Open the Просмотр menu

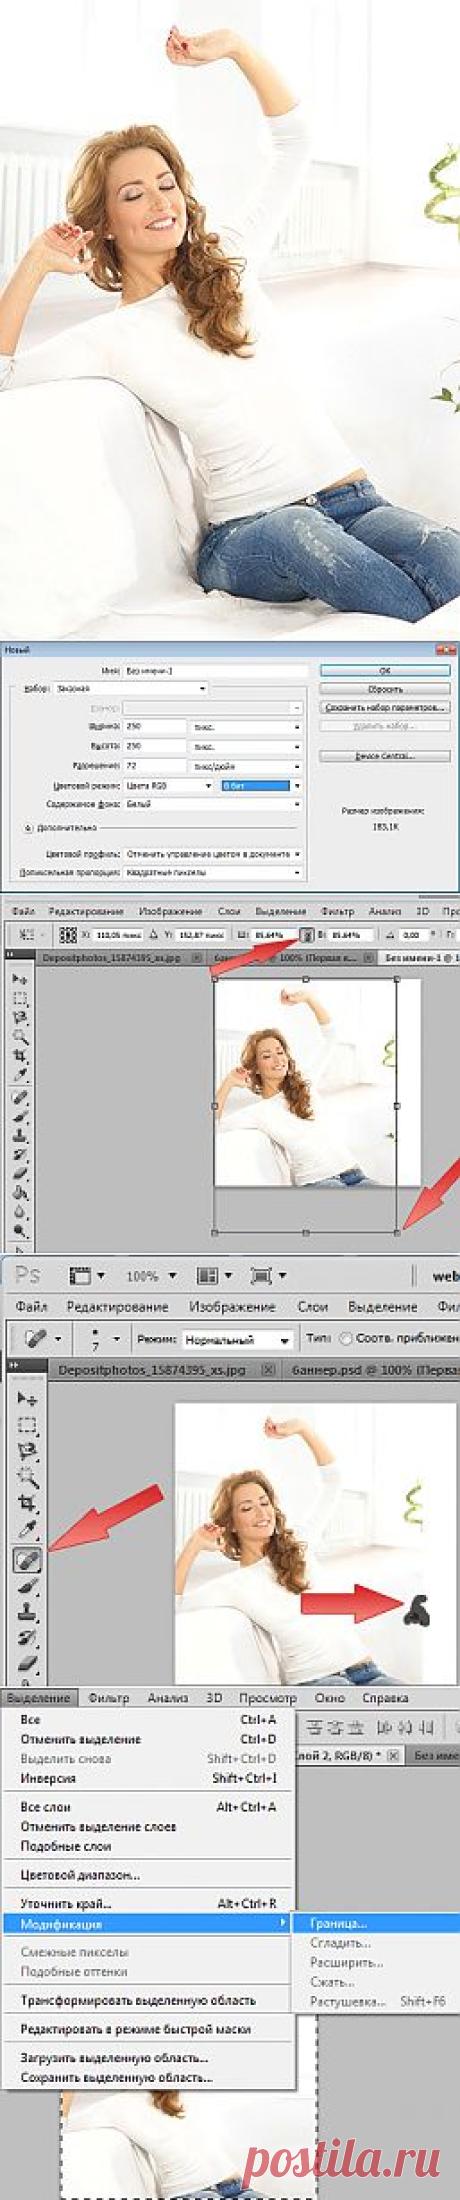pyautogui.click(x=267, y=1697)
